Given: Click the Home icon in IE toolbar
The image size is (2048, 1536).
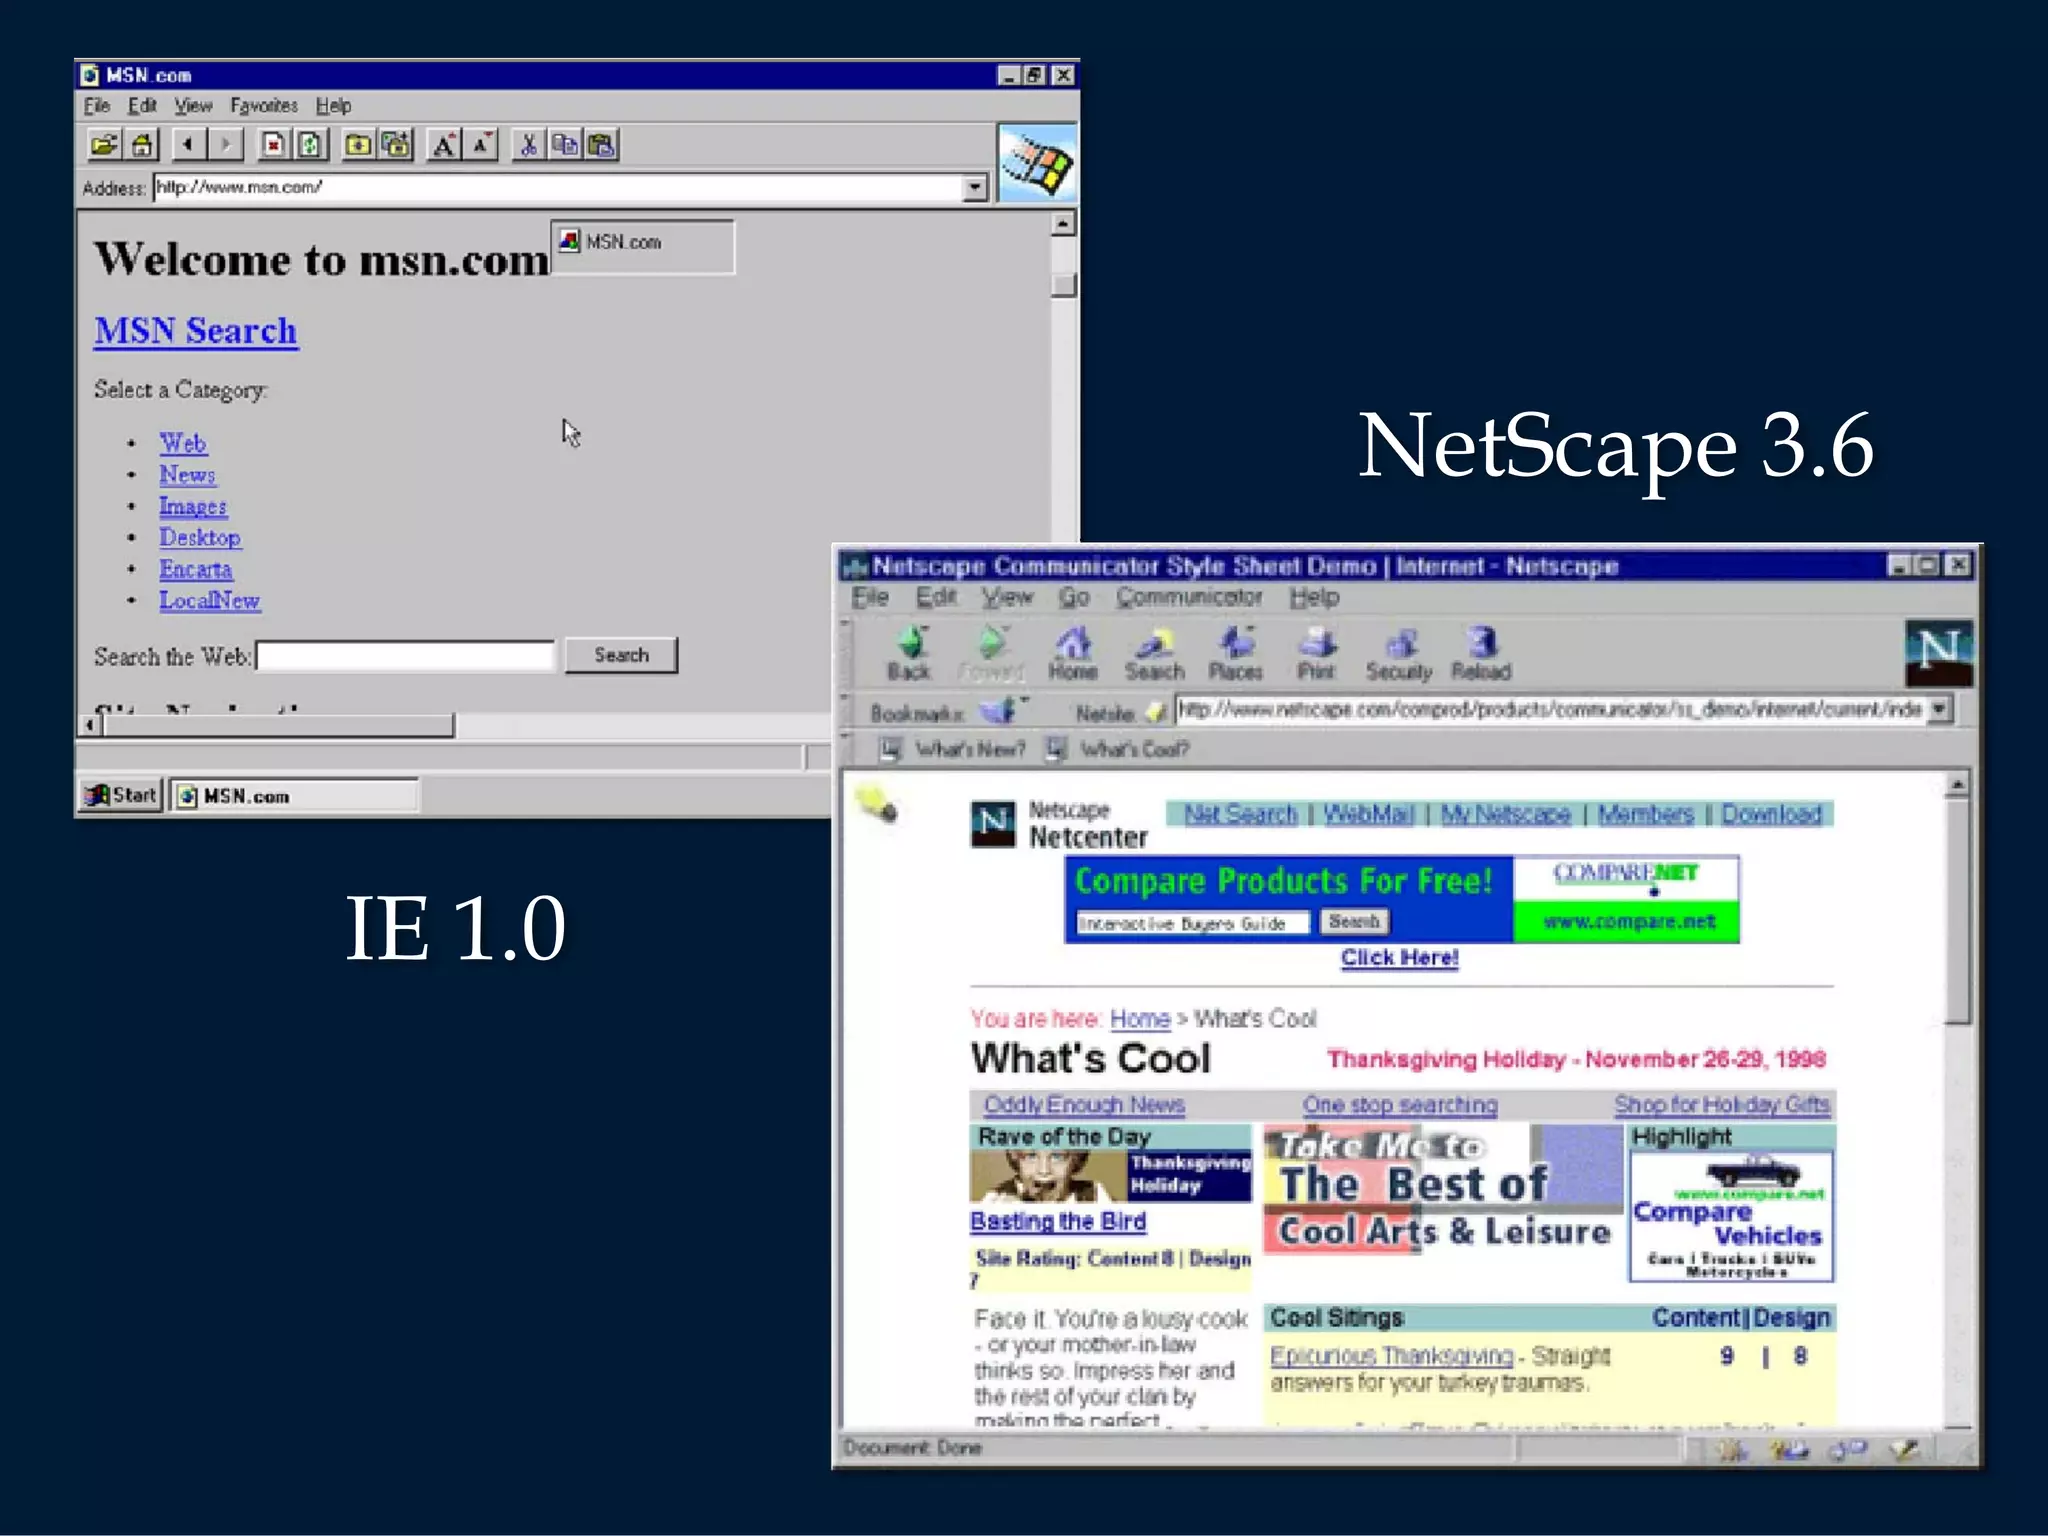Looking at the screenshot, I should [142, 145].
